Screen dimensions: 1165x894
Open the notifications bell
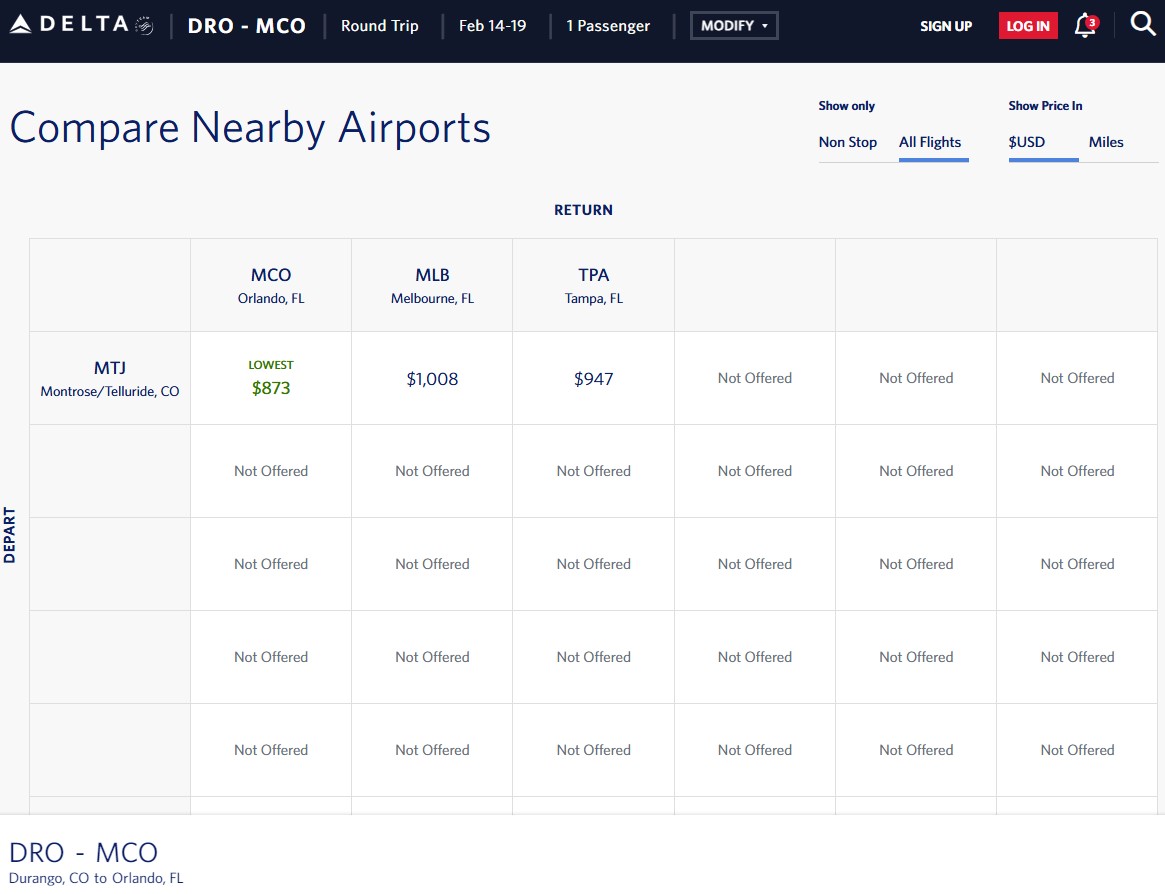pyautogui.click(x=1086, y=25)
